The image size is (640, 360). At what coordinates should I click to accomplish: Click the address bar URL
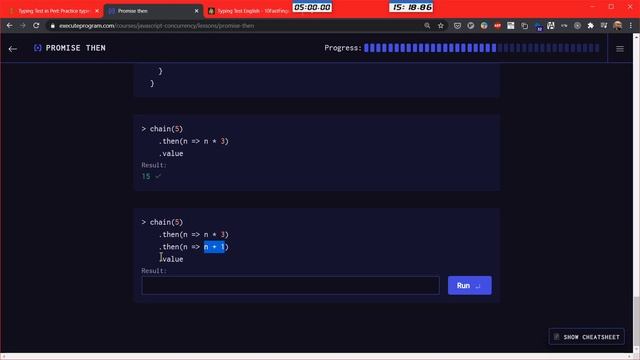(156, 26)
